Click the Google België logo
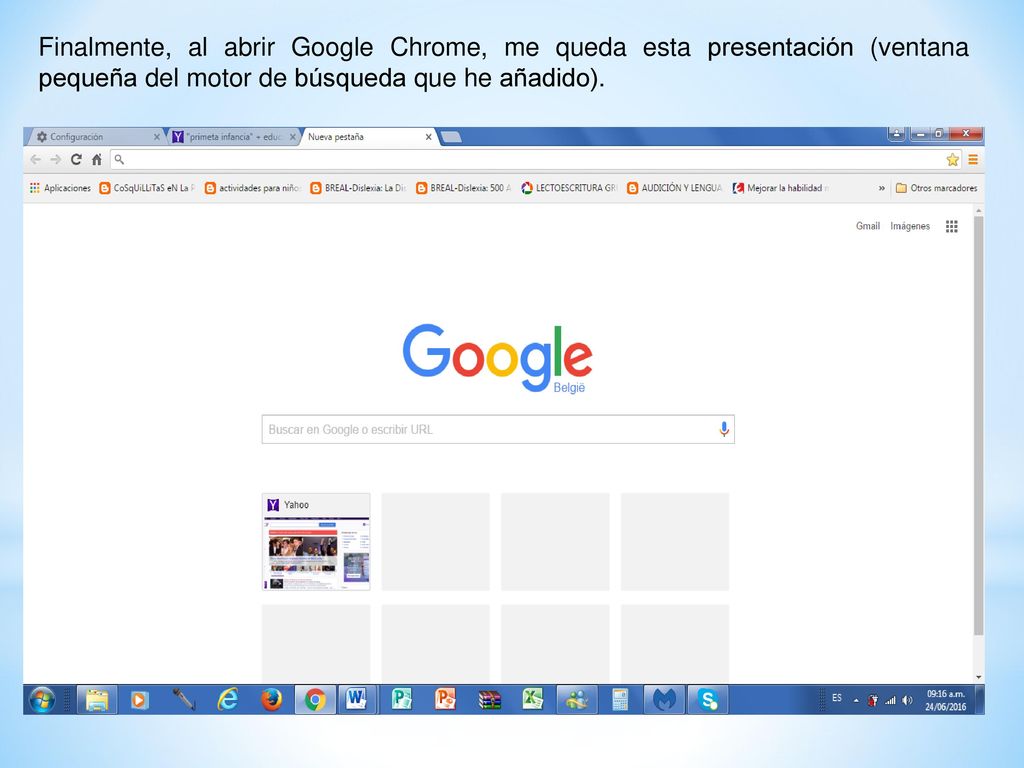Screen dimensions: 1024x768 pyautogui.click(x=498, y=358)
